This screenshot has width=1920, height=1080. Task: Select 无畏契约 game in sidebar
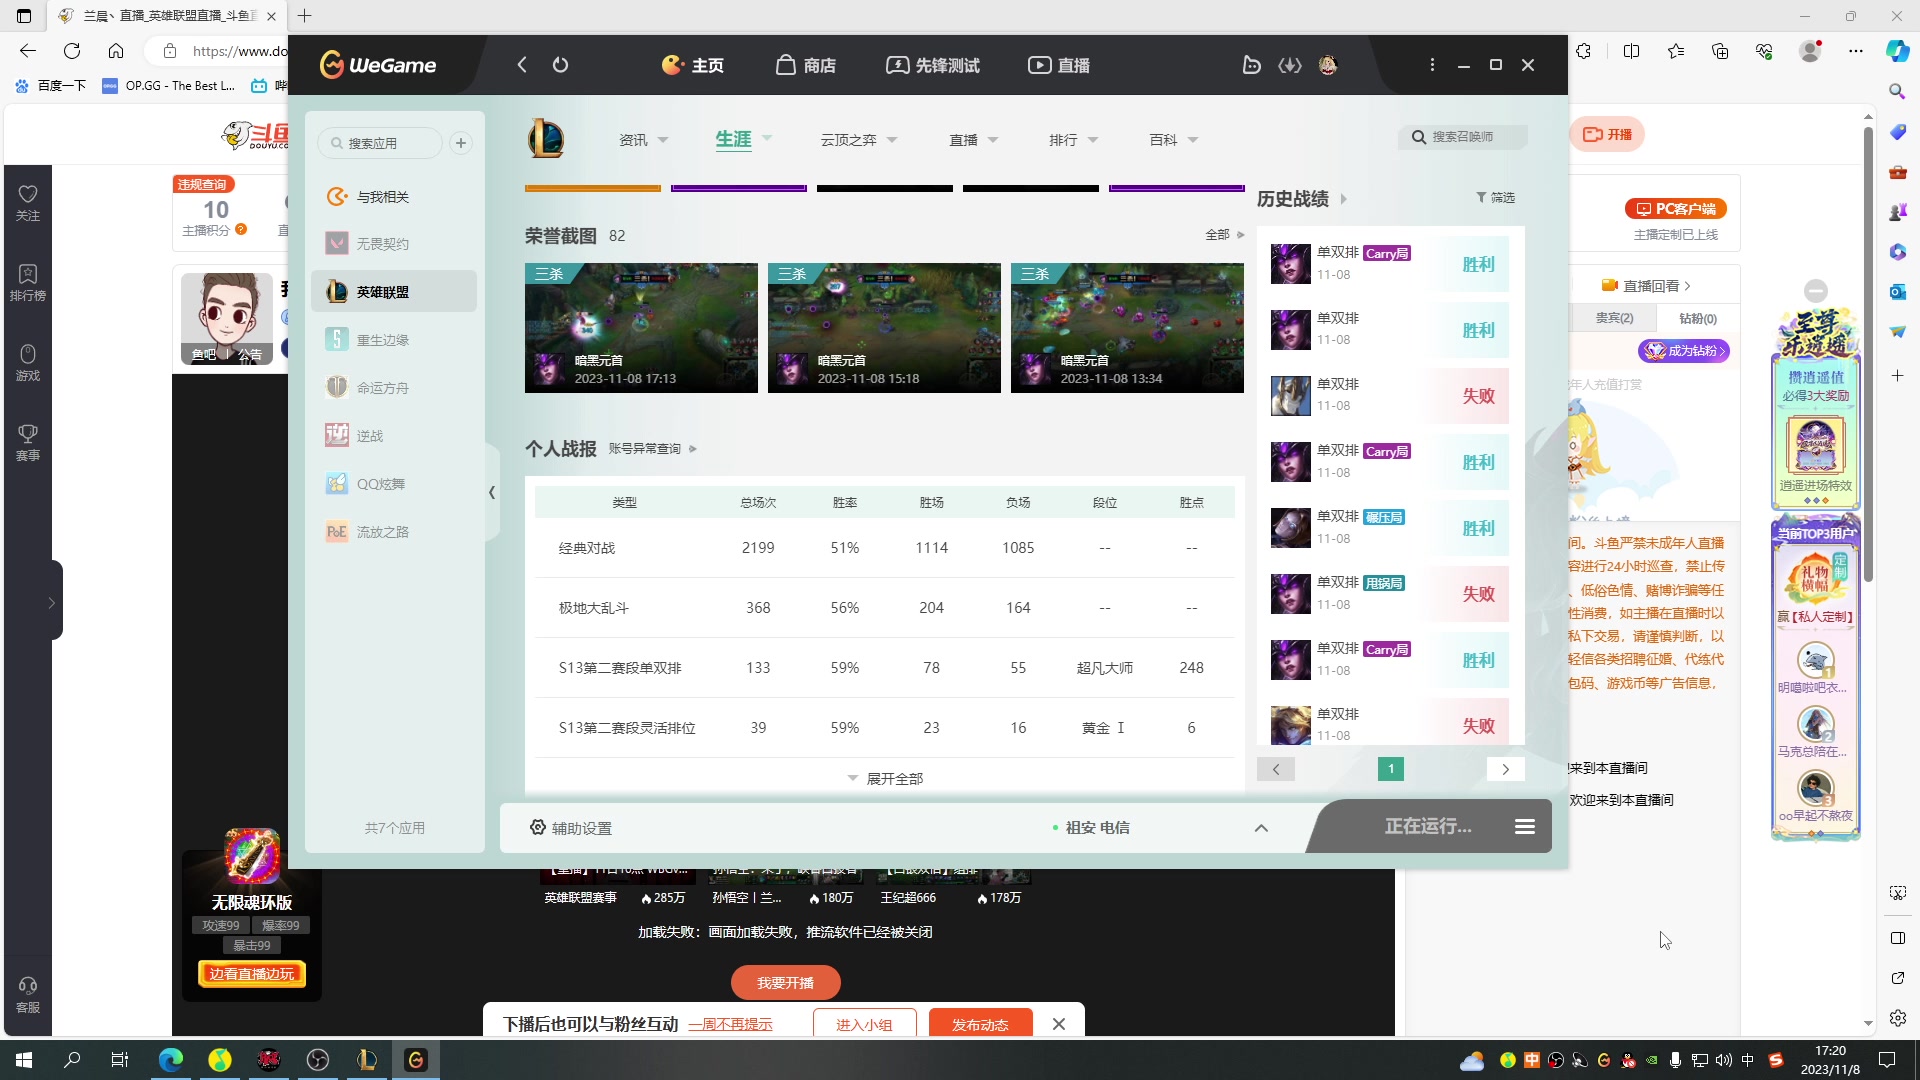pos(393,244)
